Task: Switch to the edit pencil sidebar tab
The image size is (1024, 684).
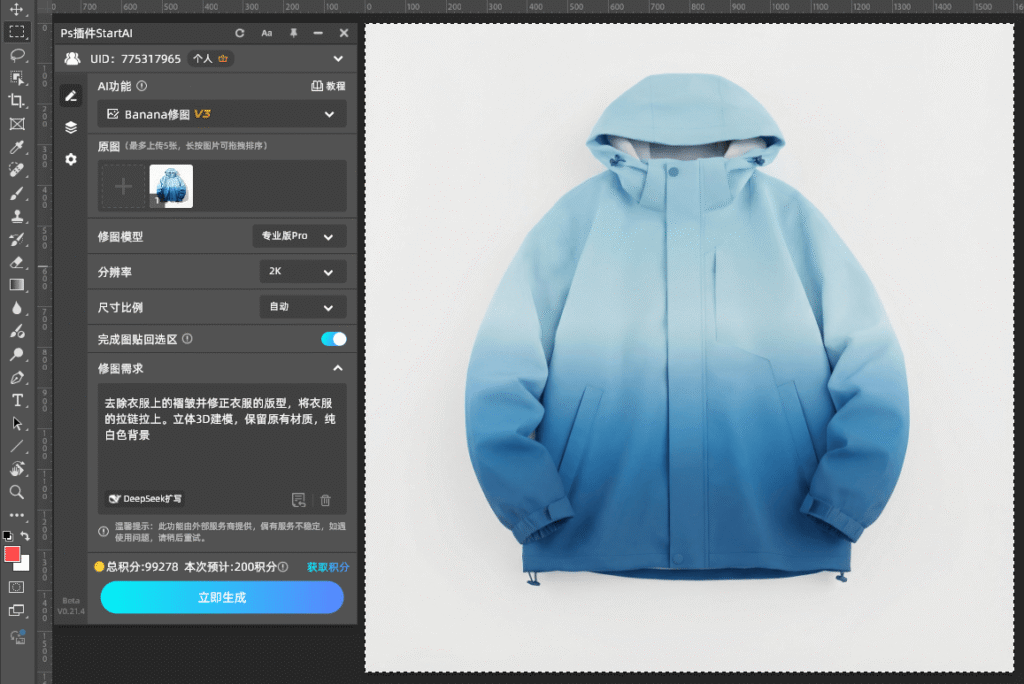Action: (x=71, y=96)
